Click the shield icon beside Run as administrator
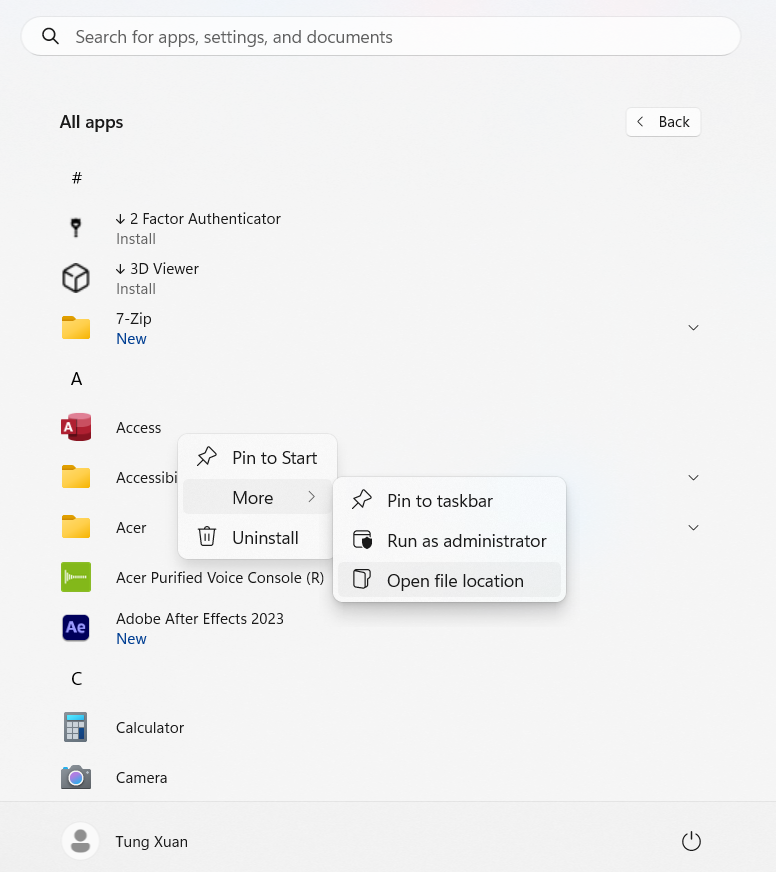 (363, 539)
